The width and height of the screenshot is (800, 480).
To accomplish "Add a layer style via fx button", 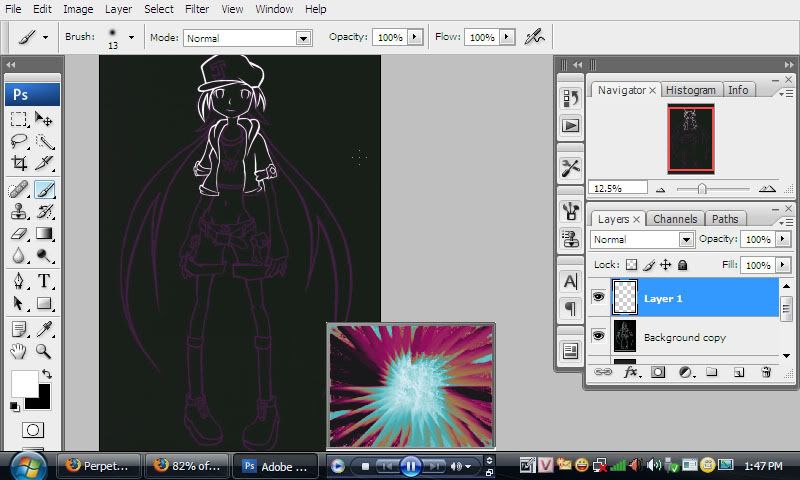I will pos(632,372).
